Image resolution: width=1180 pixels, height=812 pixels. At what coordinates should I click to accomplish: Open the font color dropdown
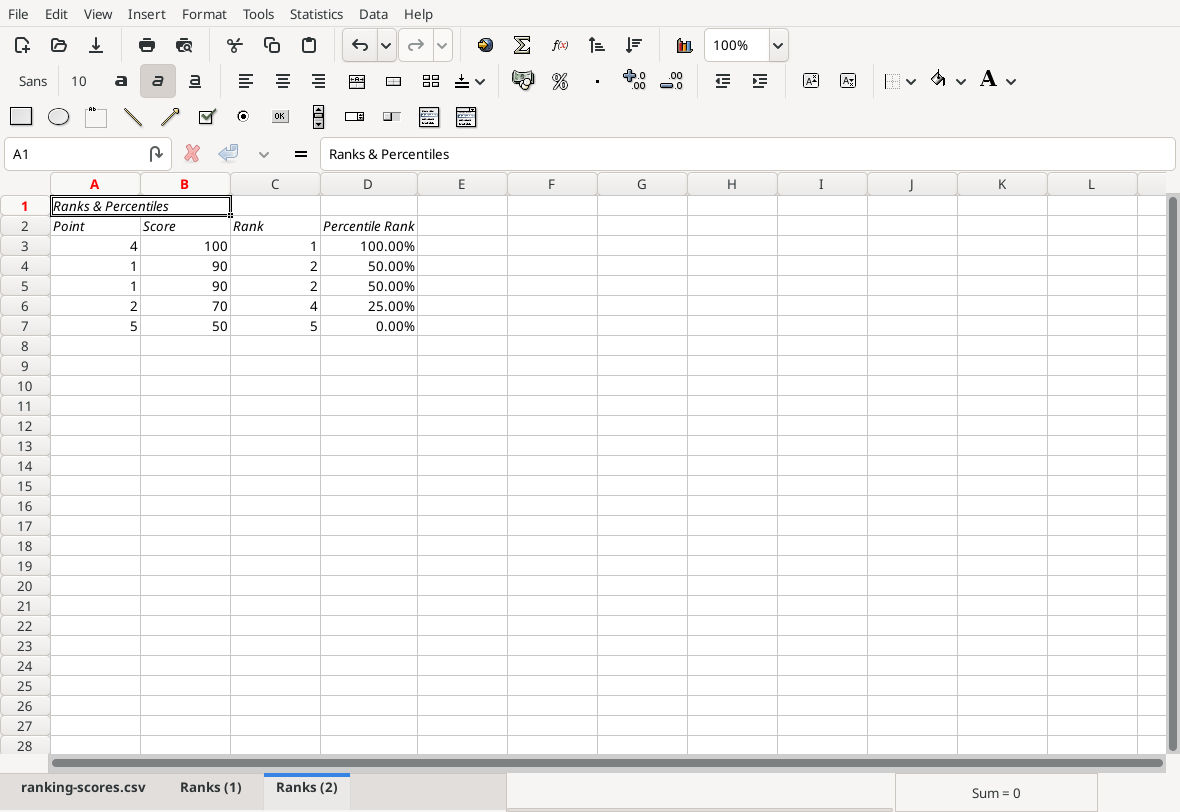click(1011, 81)
